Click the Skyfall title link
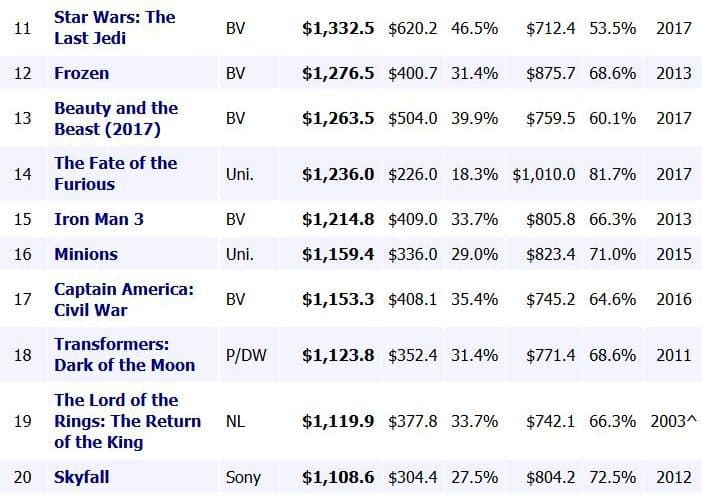Viewport: 702px width, 504px height. 81,478
